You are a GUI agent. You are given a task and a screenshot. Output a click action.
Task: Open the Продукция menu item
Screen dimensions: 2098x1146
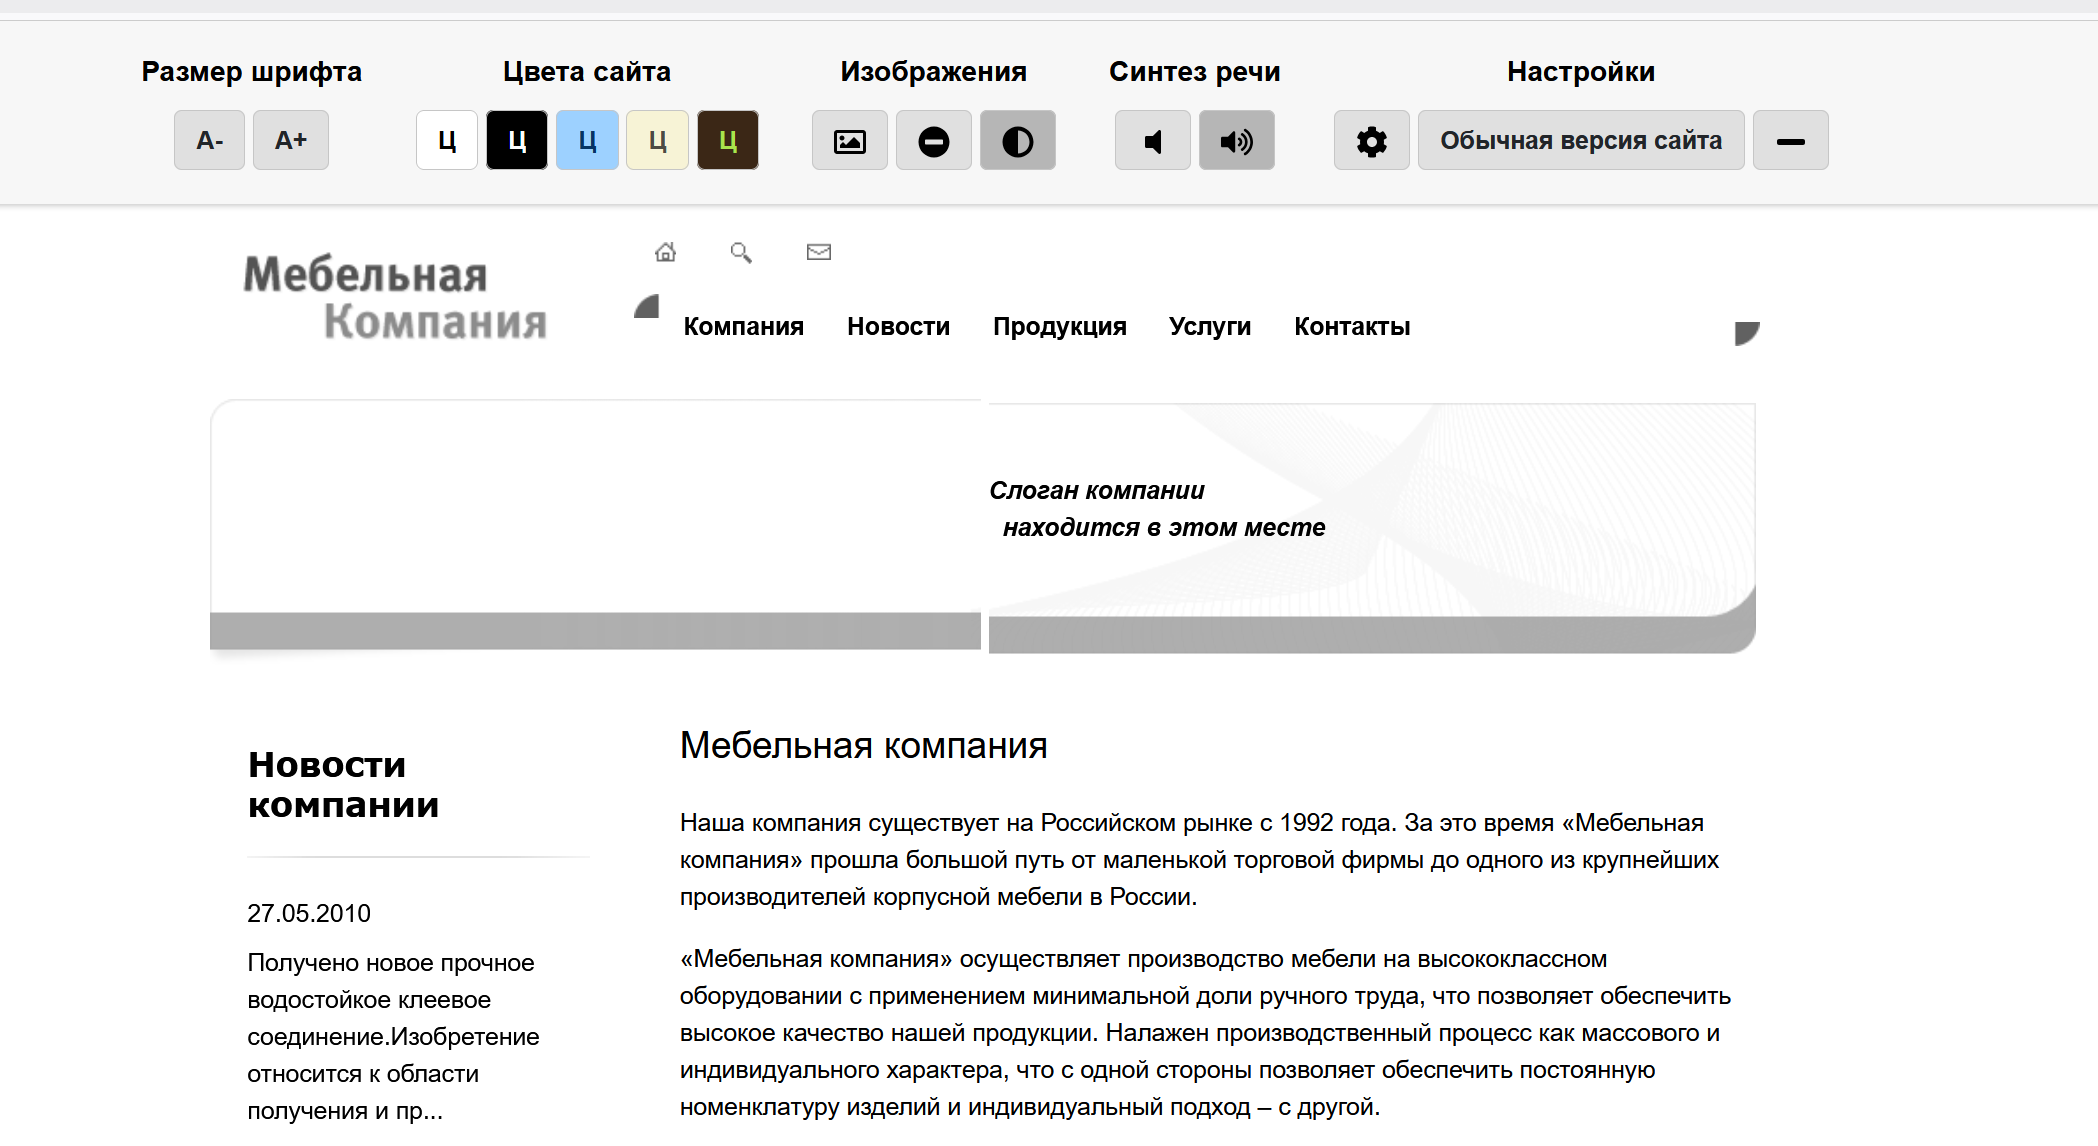click(x=1059, y=327)
